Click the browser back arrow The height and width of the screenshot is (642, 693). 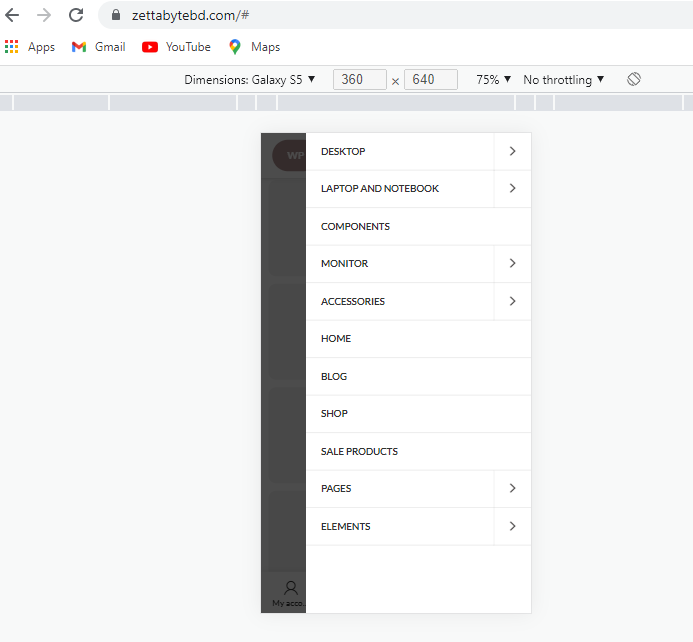click(x=12, y=15)
